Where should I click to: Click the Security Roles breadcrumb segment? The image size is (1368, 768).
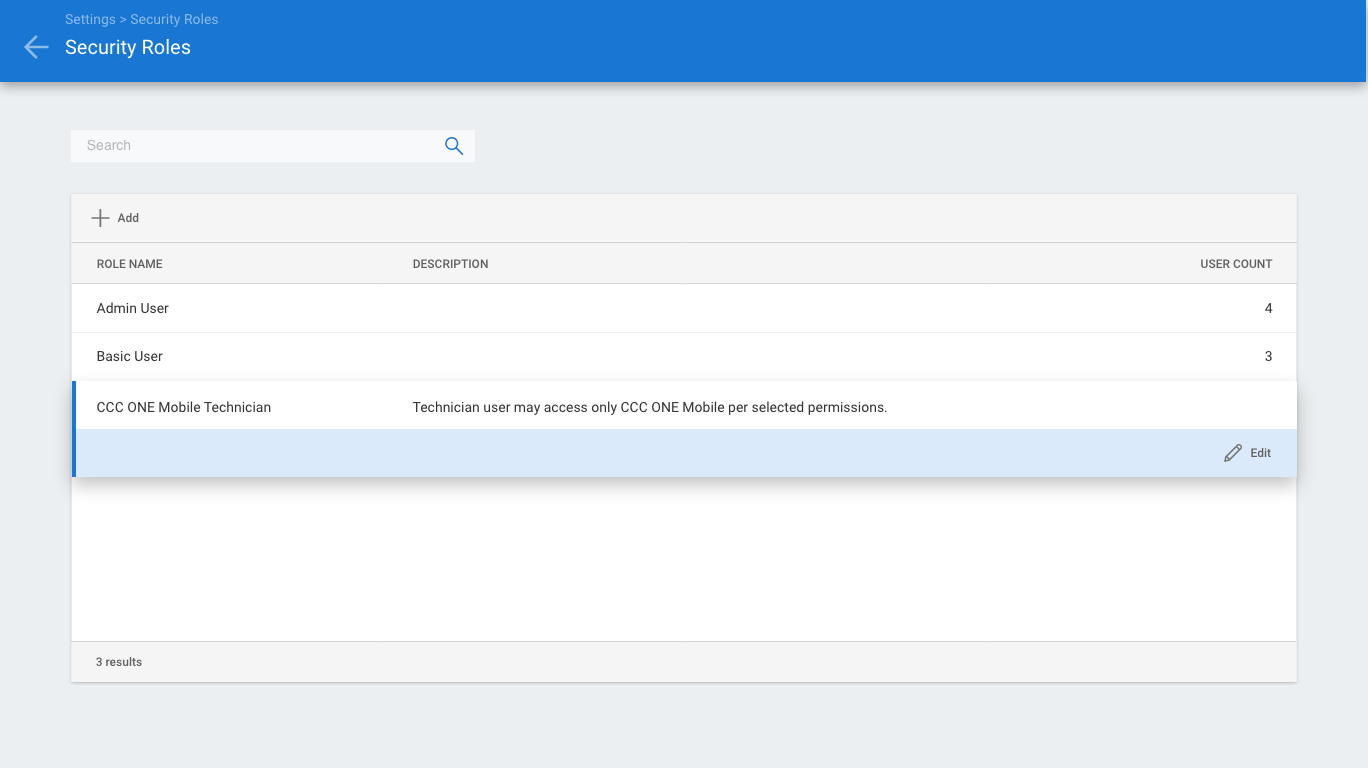[174, 19]
